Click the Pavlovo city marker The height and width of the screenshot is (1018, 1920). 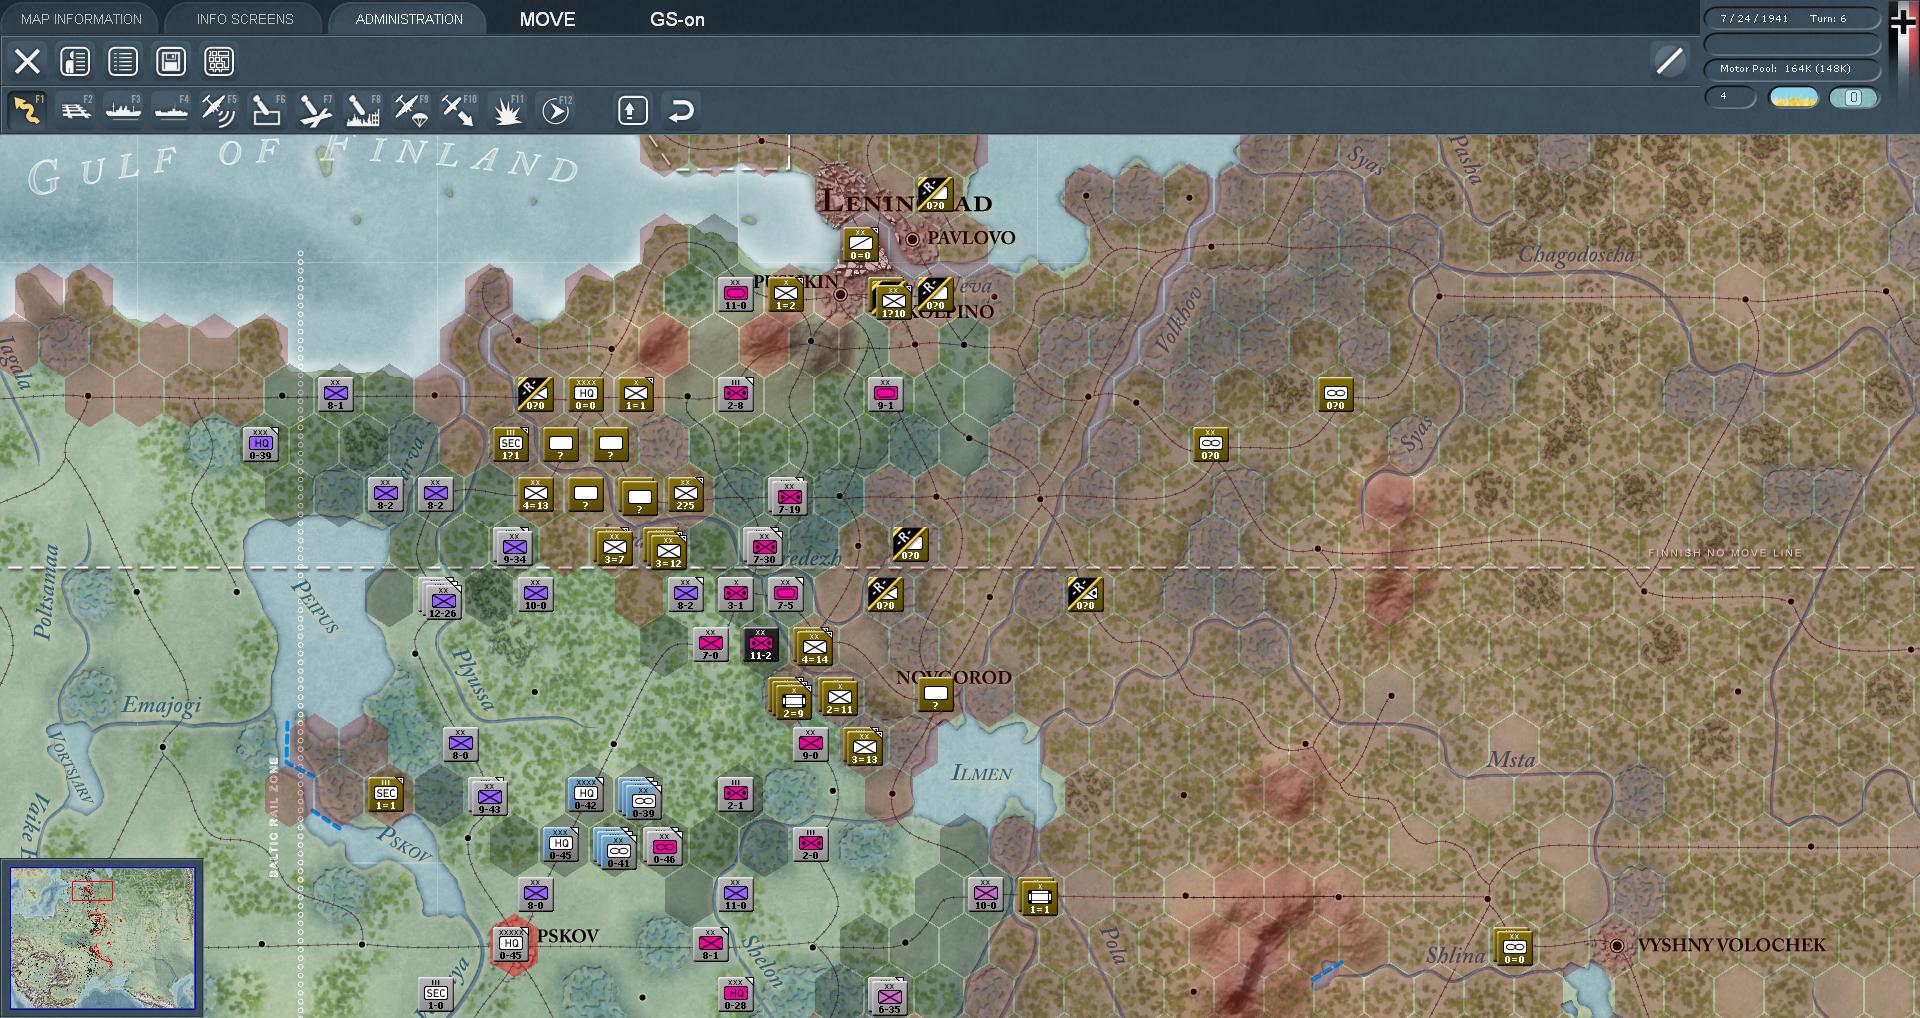click(x=912, y=239)
